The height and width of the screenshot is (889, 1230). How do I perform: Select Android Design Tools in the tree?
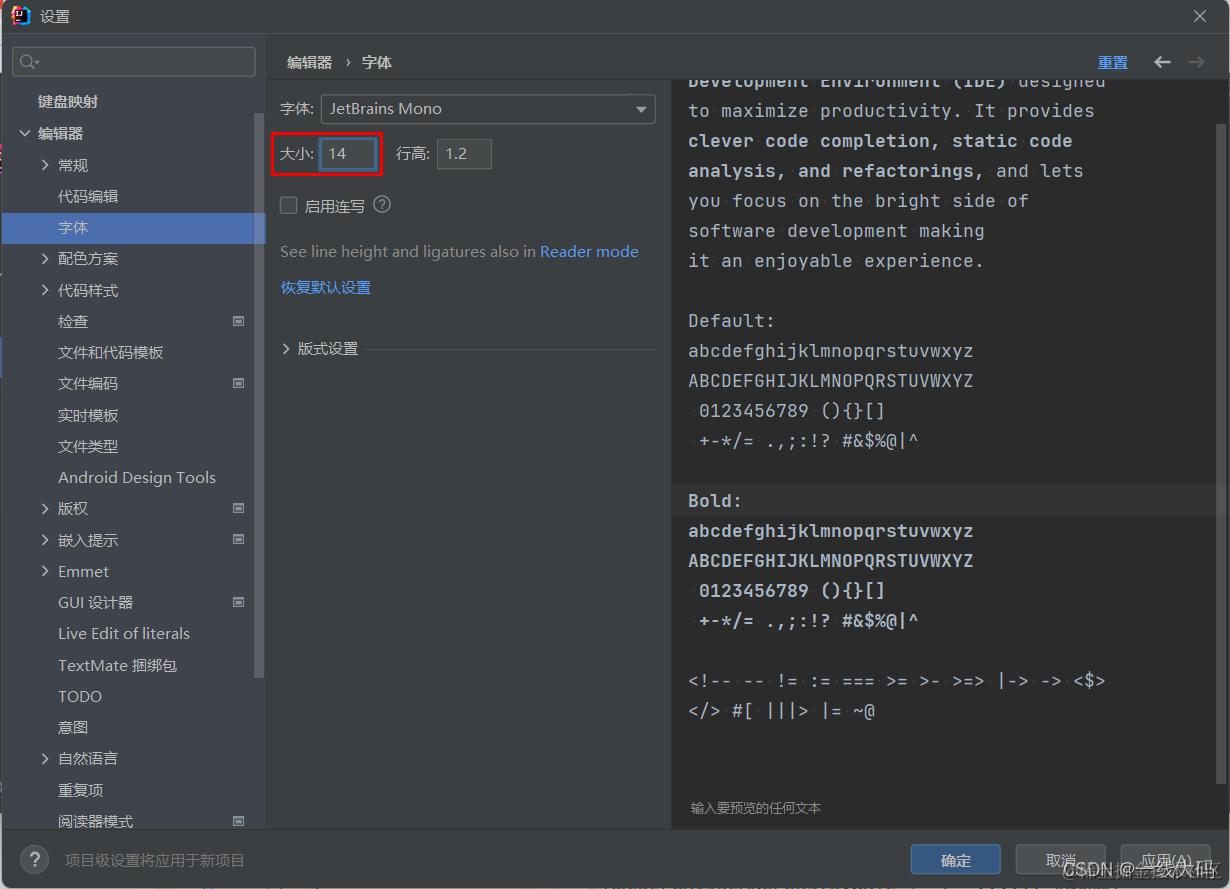[137, 477]
